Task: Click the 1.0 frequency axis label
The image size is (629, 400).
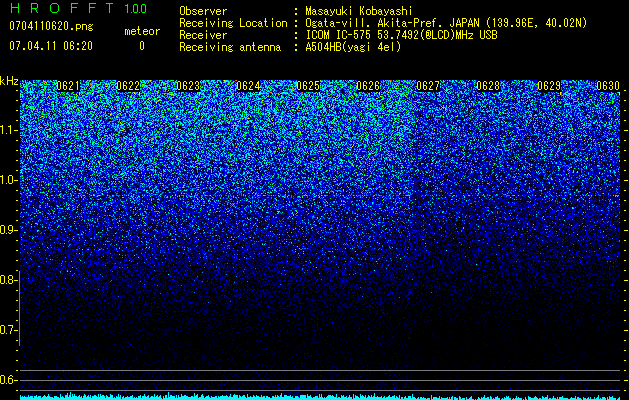Action: coord(8,180)
